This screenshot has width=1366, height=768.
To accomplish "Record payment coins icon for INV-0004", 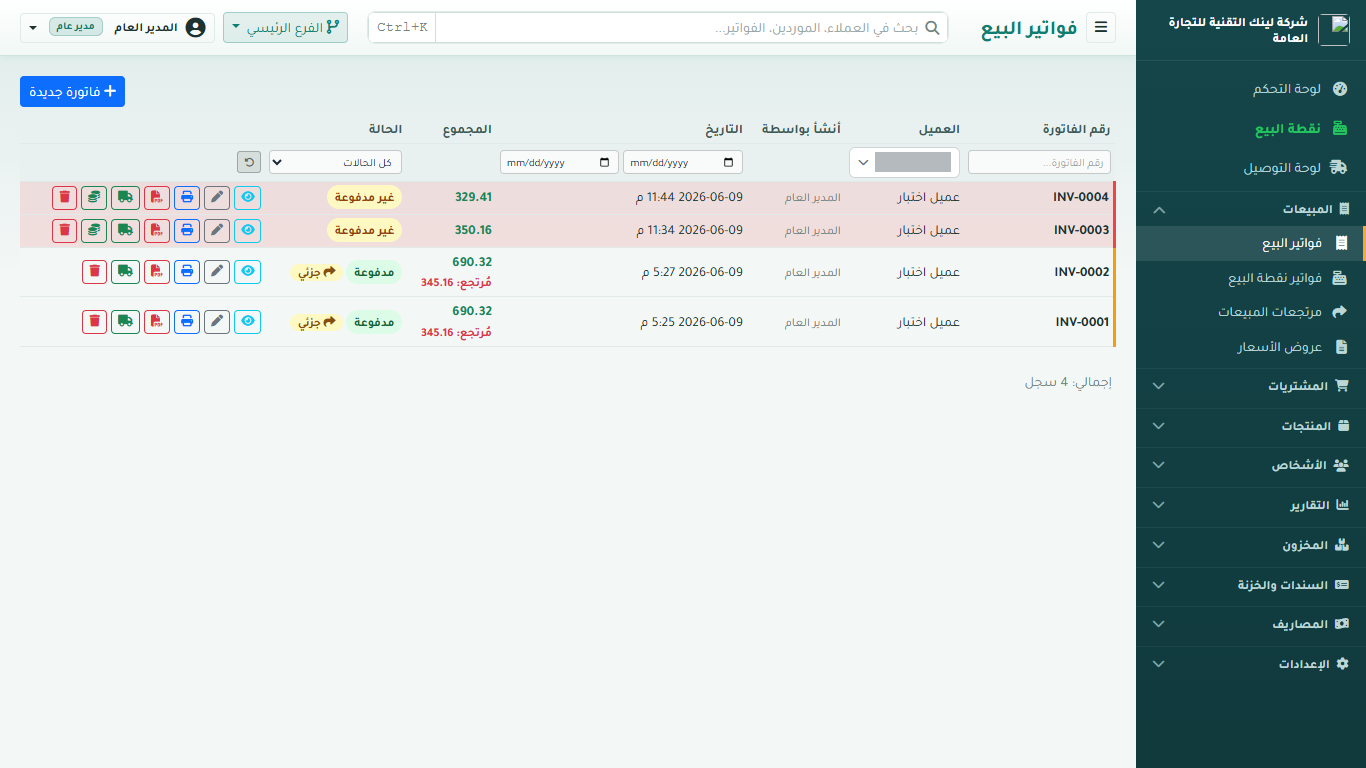I will click(x=94, y=197).
